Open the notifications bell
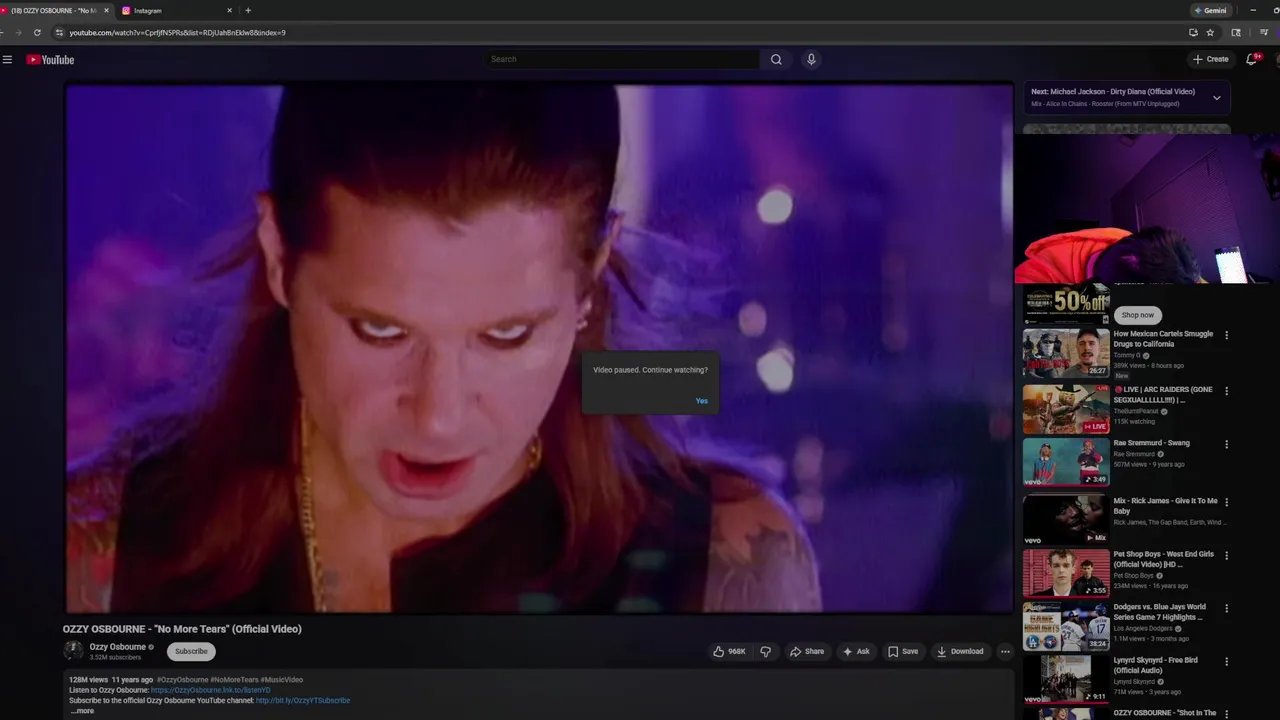The height and width of the screenshot is (720, 1280). tap(1251, 59)
